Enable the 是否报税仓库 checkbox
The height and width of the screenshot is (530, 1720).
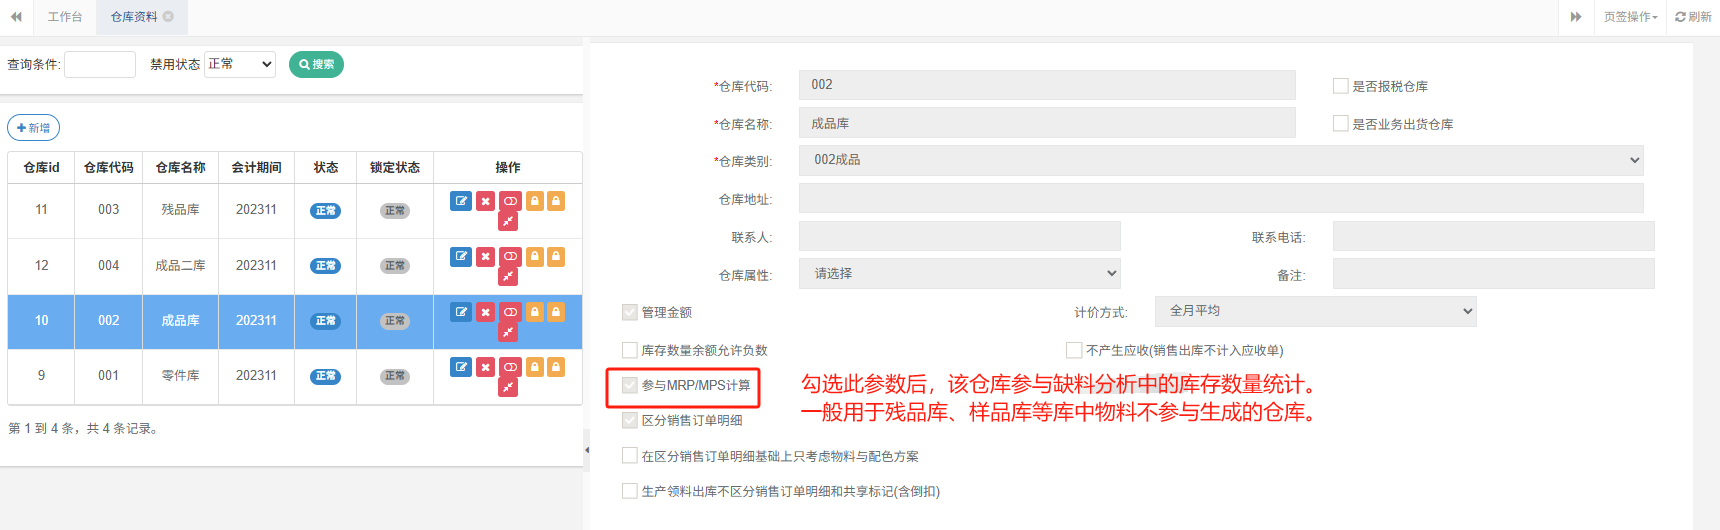(1340, 86)
